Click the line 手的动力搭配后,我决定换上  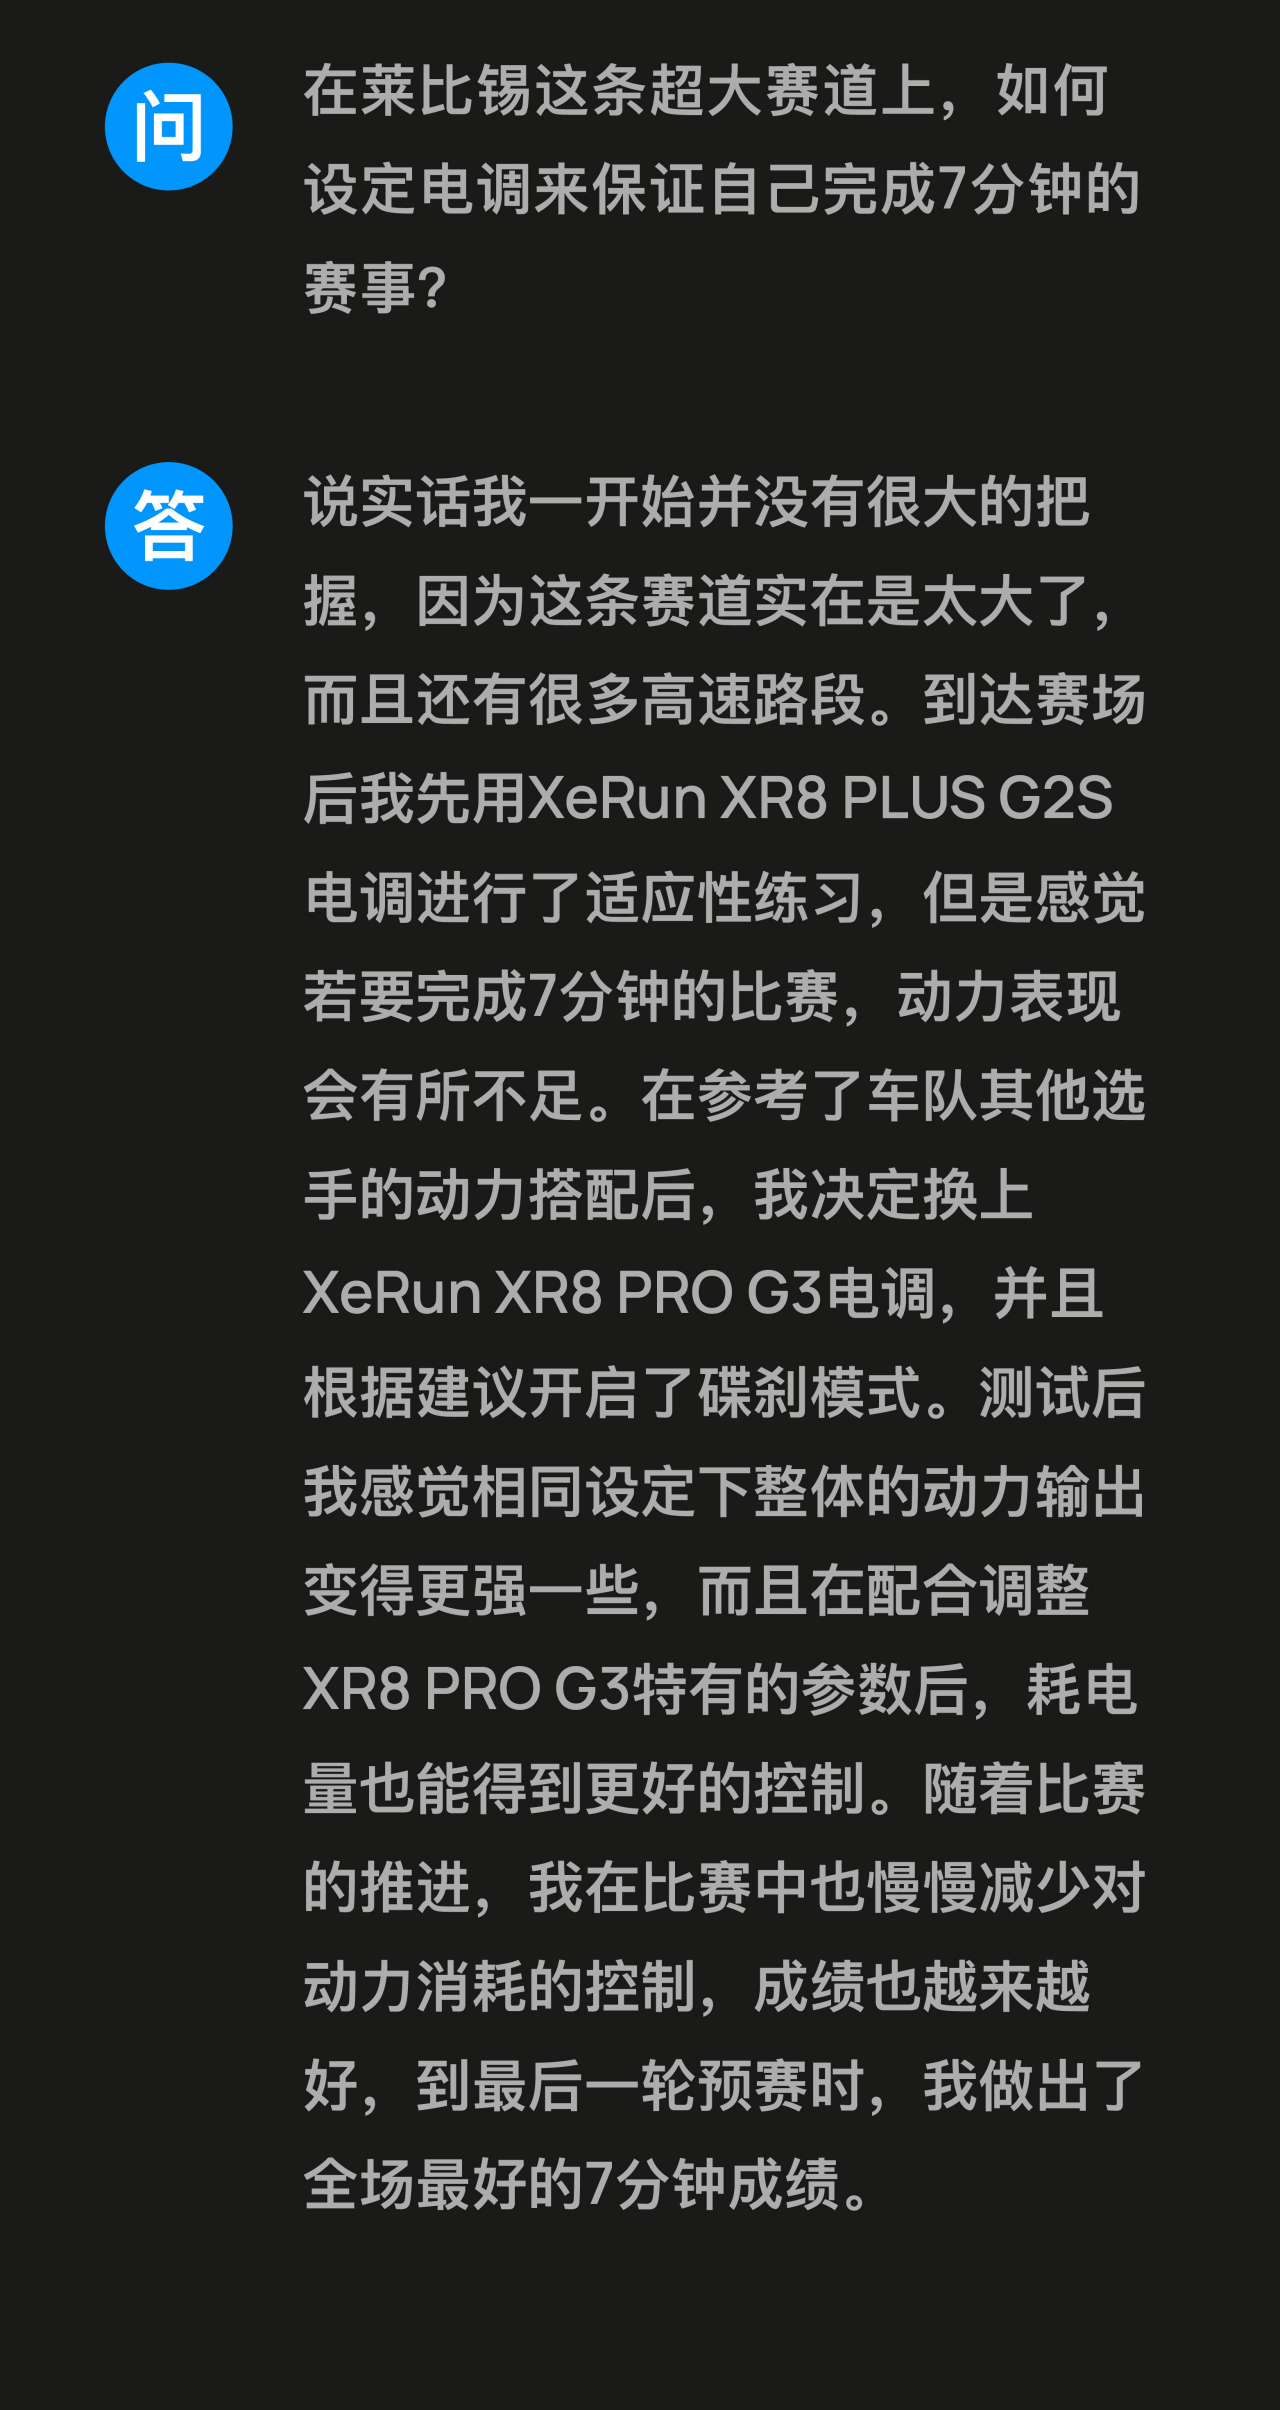668,1194
